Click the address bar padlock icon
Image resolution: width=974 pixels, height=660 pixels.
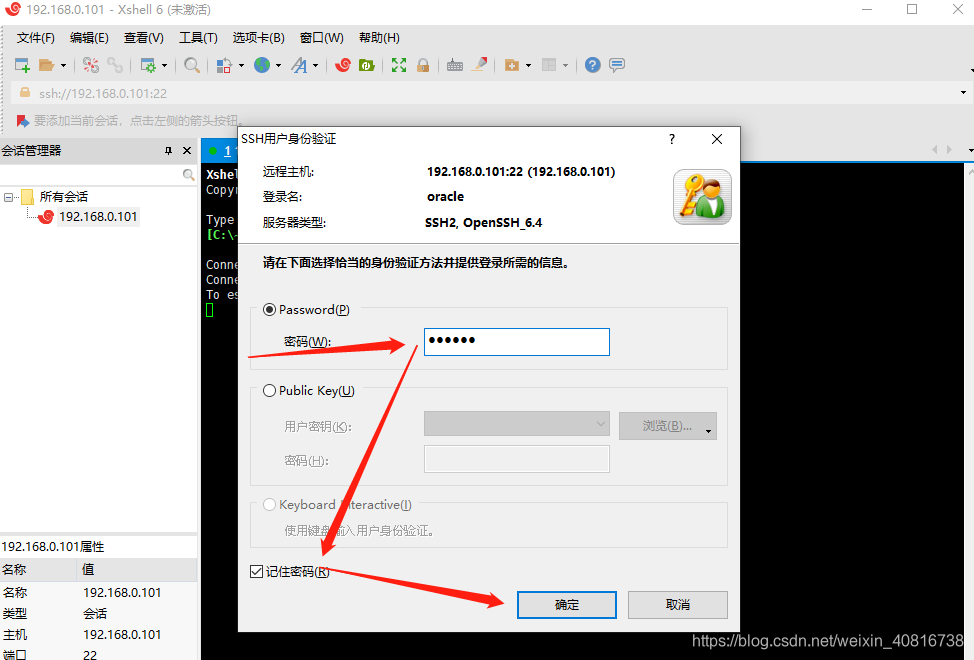click(x=25, y=93)
